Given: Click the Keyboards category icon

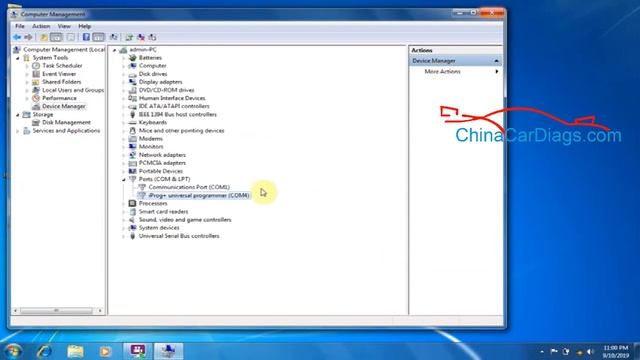Looking at the screenshot, I should tap(132, 122).
